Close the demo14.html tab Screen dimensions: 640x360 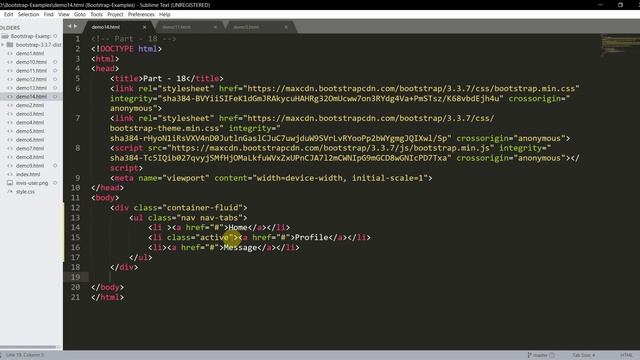point(144,27)
